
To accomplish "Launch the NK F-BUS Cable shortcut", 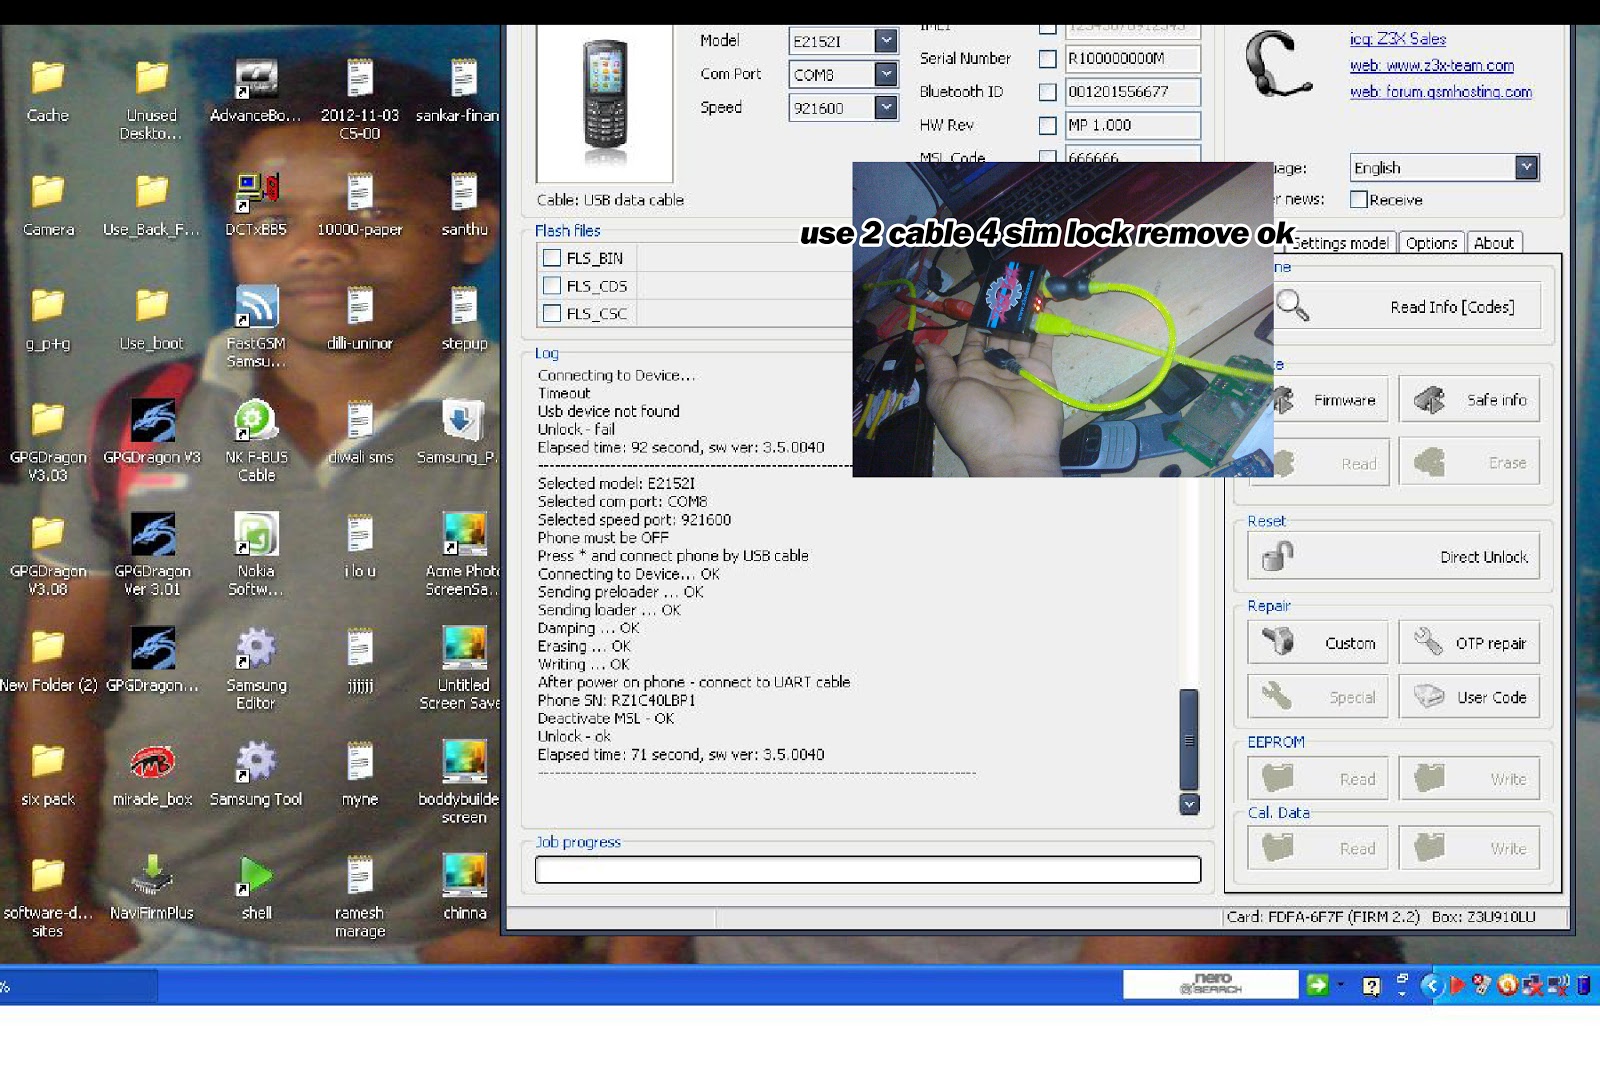I will (256, 441).
